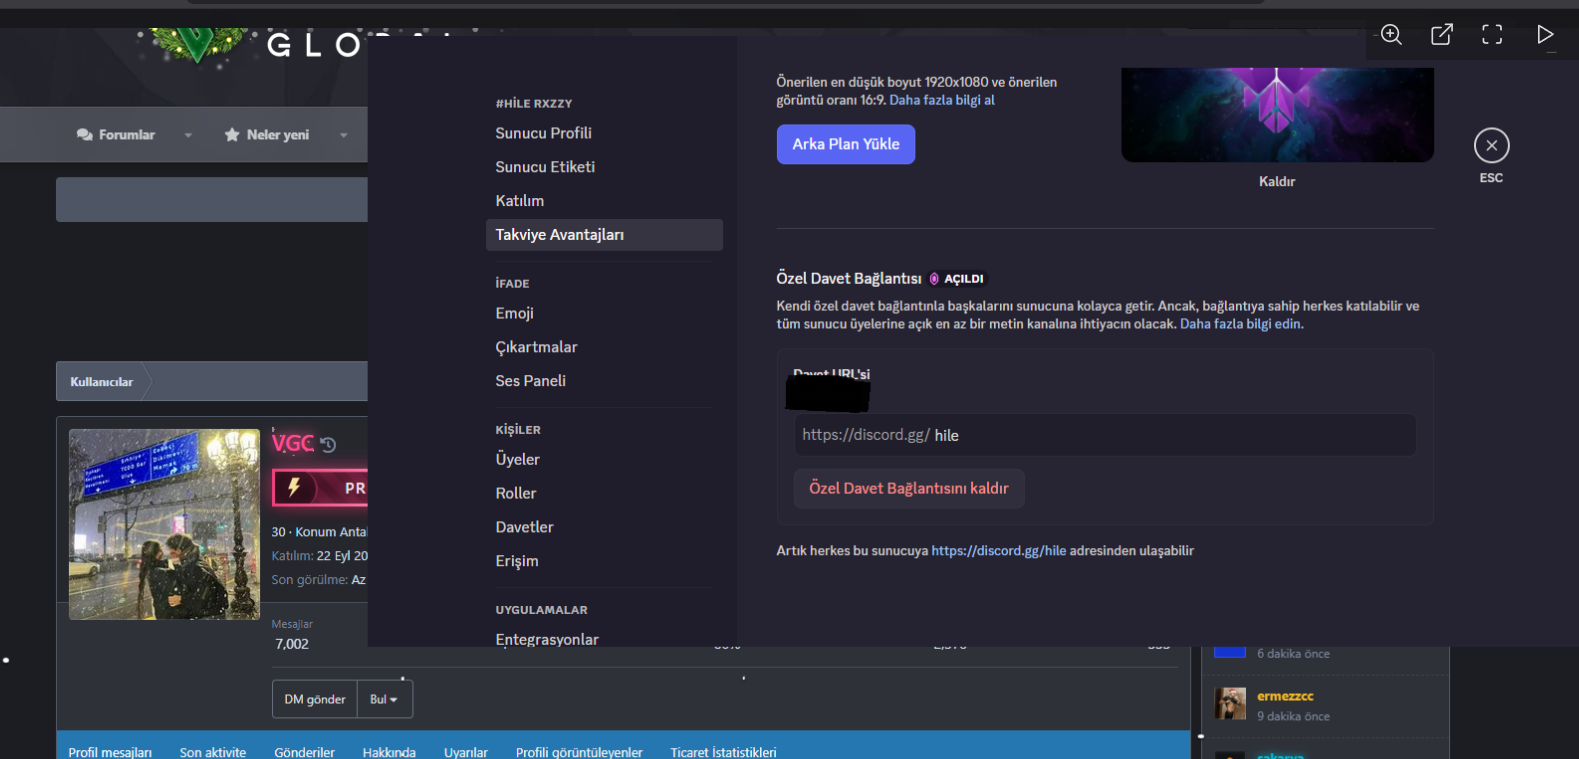Switch to Profil mesajları tab
1579x759 pixels.
[110, 752]
